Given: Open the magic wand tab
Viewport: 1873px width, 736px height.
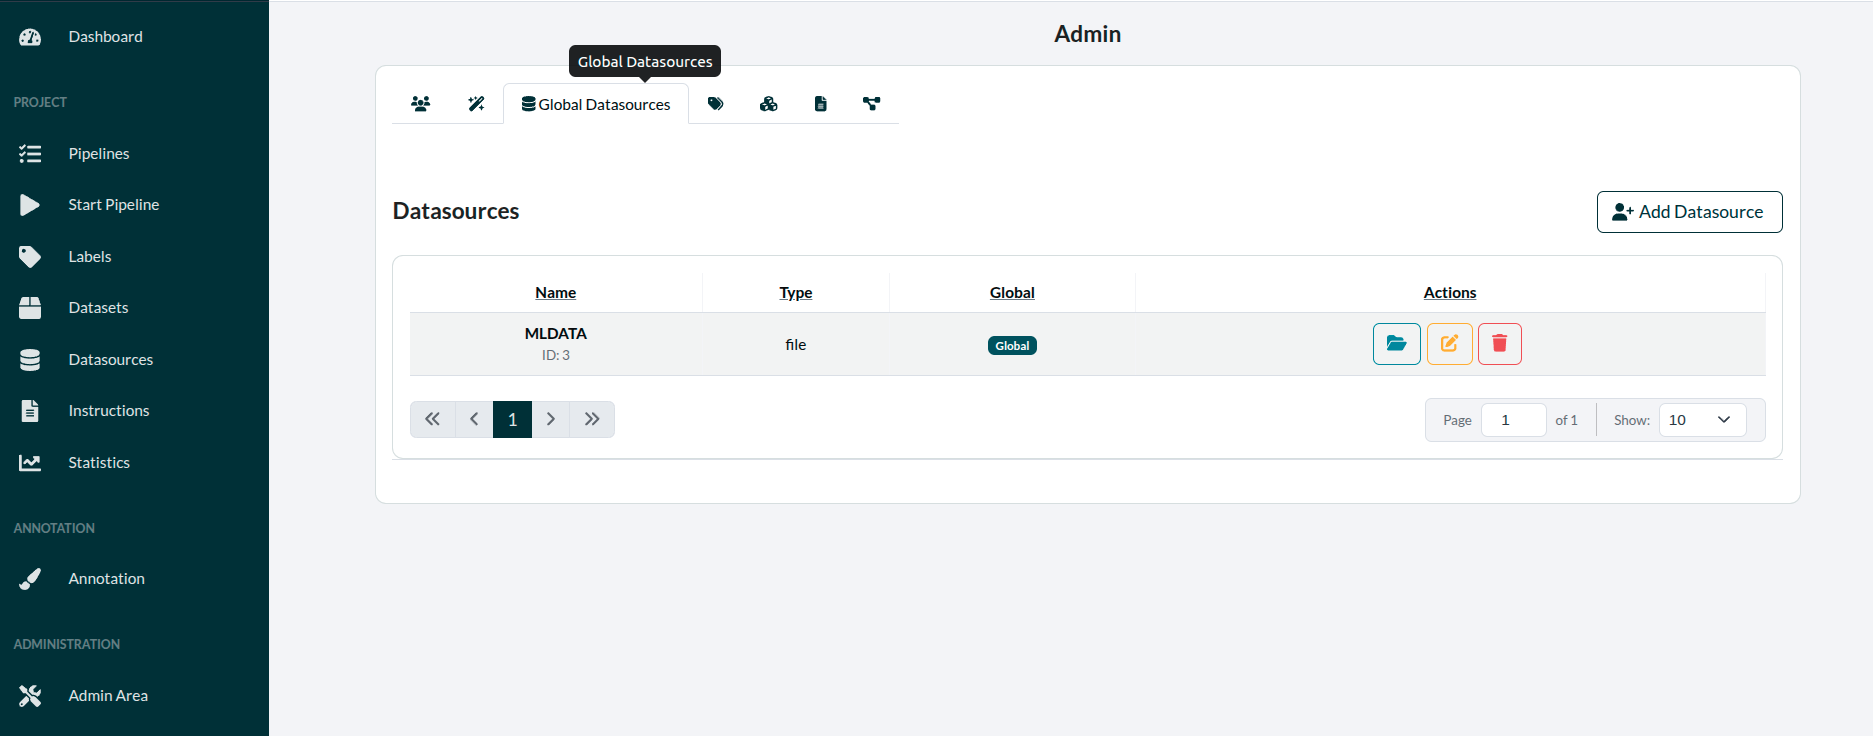Looking at the screenshot, I should [476, 104].
